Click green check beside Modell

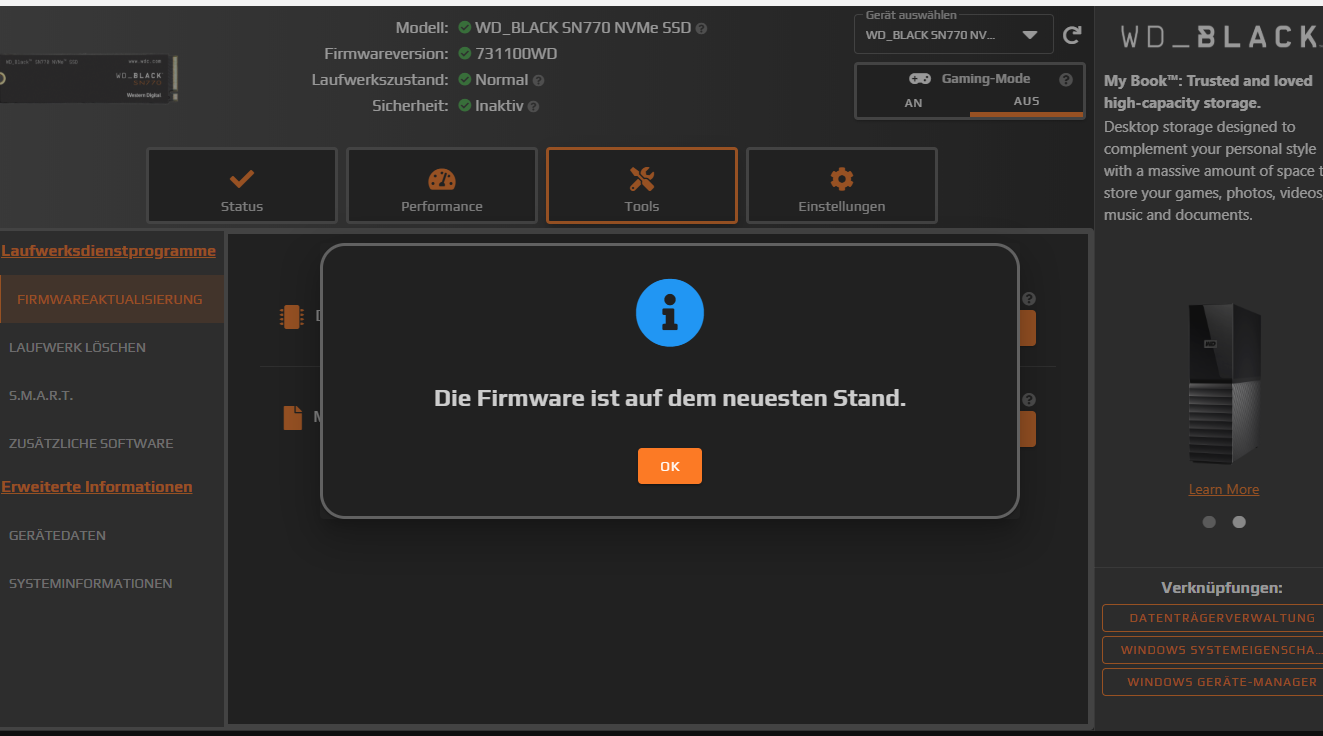(464, 27)
